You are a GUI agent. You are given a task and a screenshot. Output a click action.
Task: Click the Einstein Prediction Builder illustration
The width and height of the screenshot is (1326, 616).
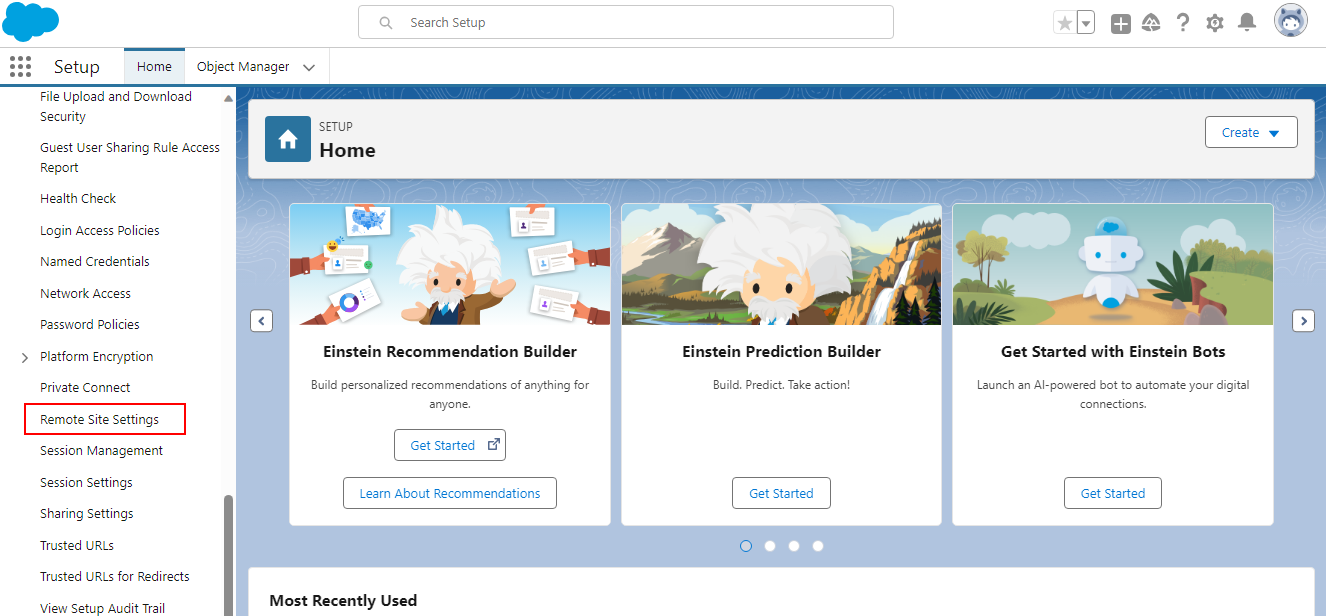(781, 265)
